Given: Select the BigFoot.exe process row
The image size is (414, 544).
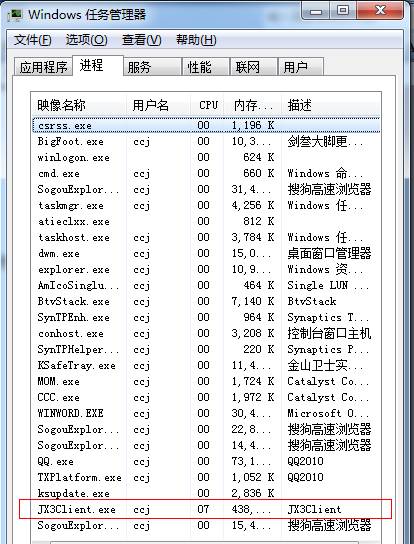Looking at the screenshot, I should pyautogui.click(x=206, y=141).
